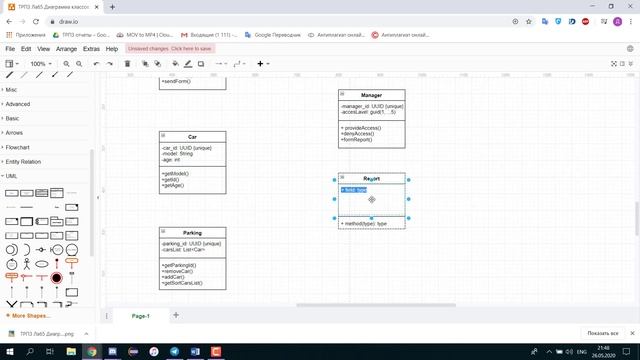
Task: Pick line color pencil tool
Action: pyautogui.click(x=188, y=64)
